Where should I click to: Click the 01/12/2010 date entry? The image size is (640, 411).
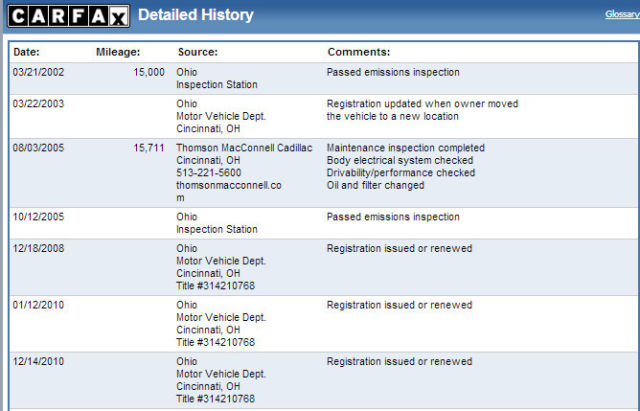(38, 305)
